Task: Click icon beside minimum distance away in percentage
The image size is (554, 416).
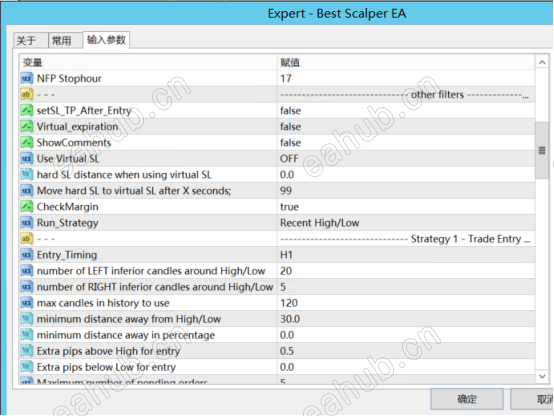Action: [27, 335]
